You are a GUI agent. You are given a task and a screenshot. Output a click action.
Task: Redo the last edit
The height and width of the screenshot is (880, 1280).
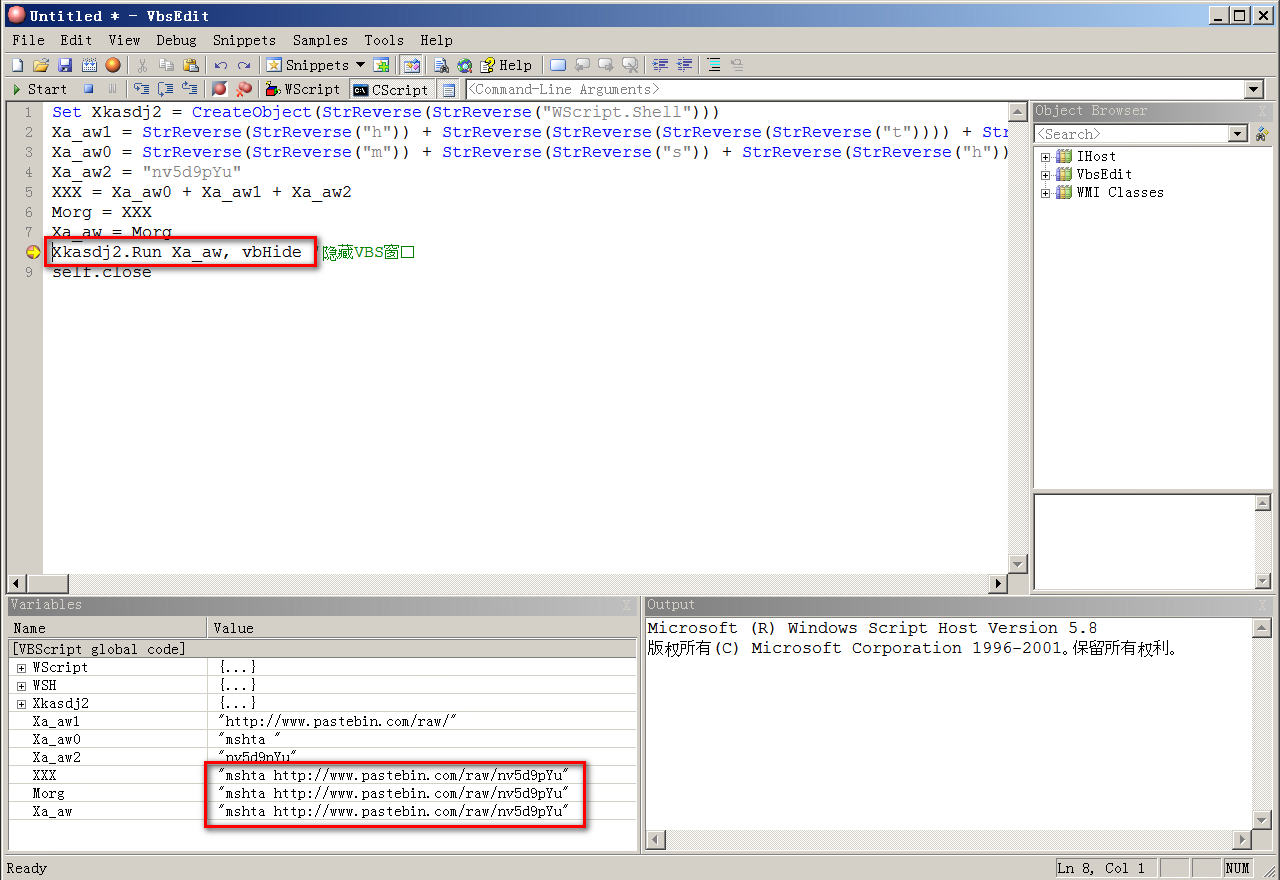point(244,65)
